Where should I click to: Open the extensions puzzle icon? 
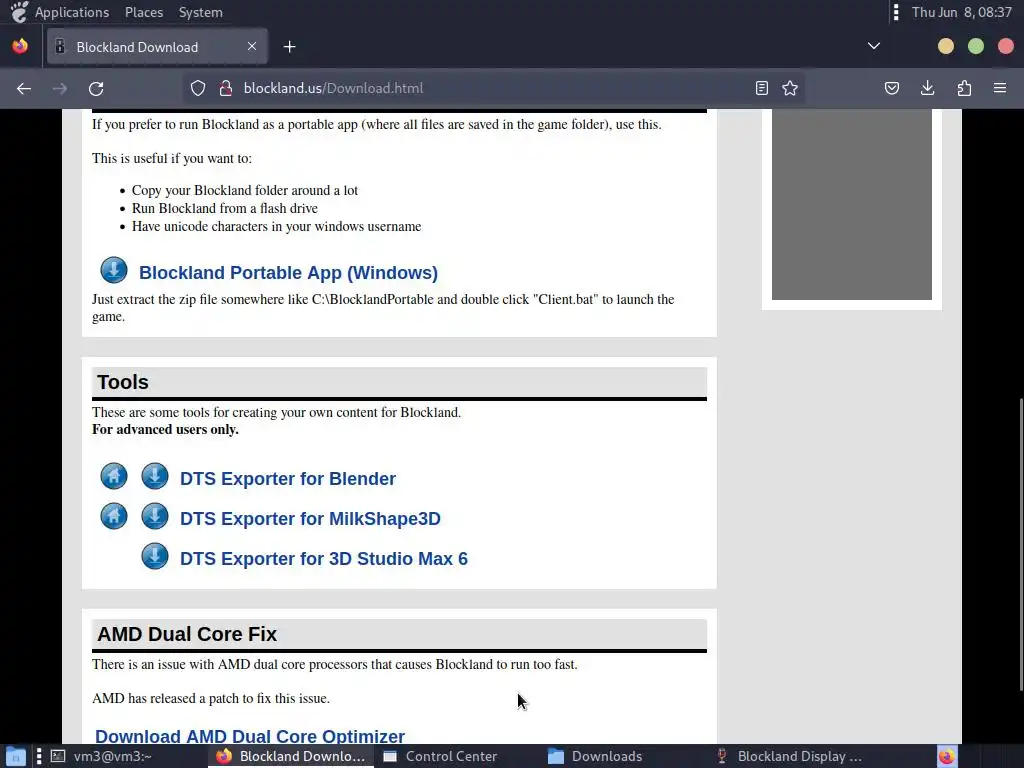pyautogui.click(x=964, y=88)
